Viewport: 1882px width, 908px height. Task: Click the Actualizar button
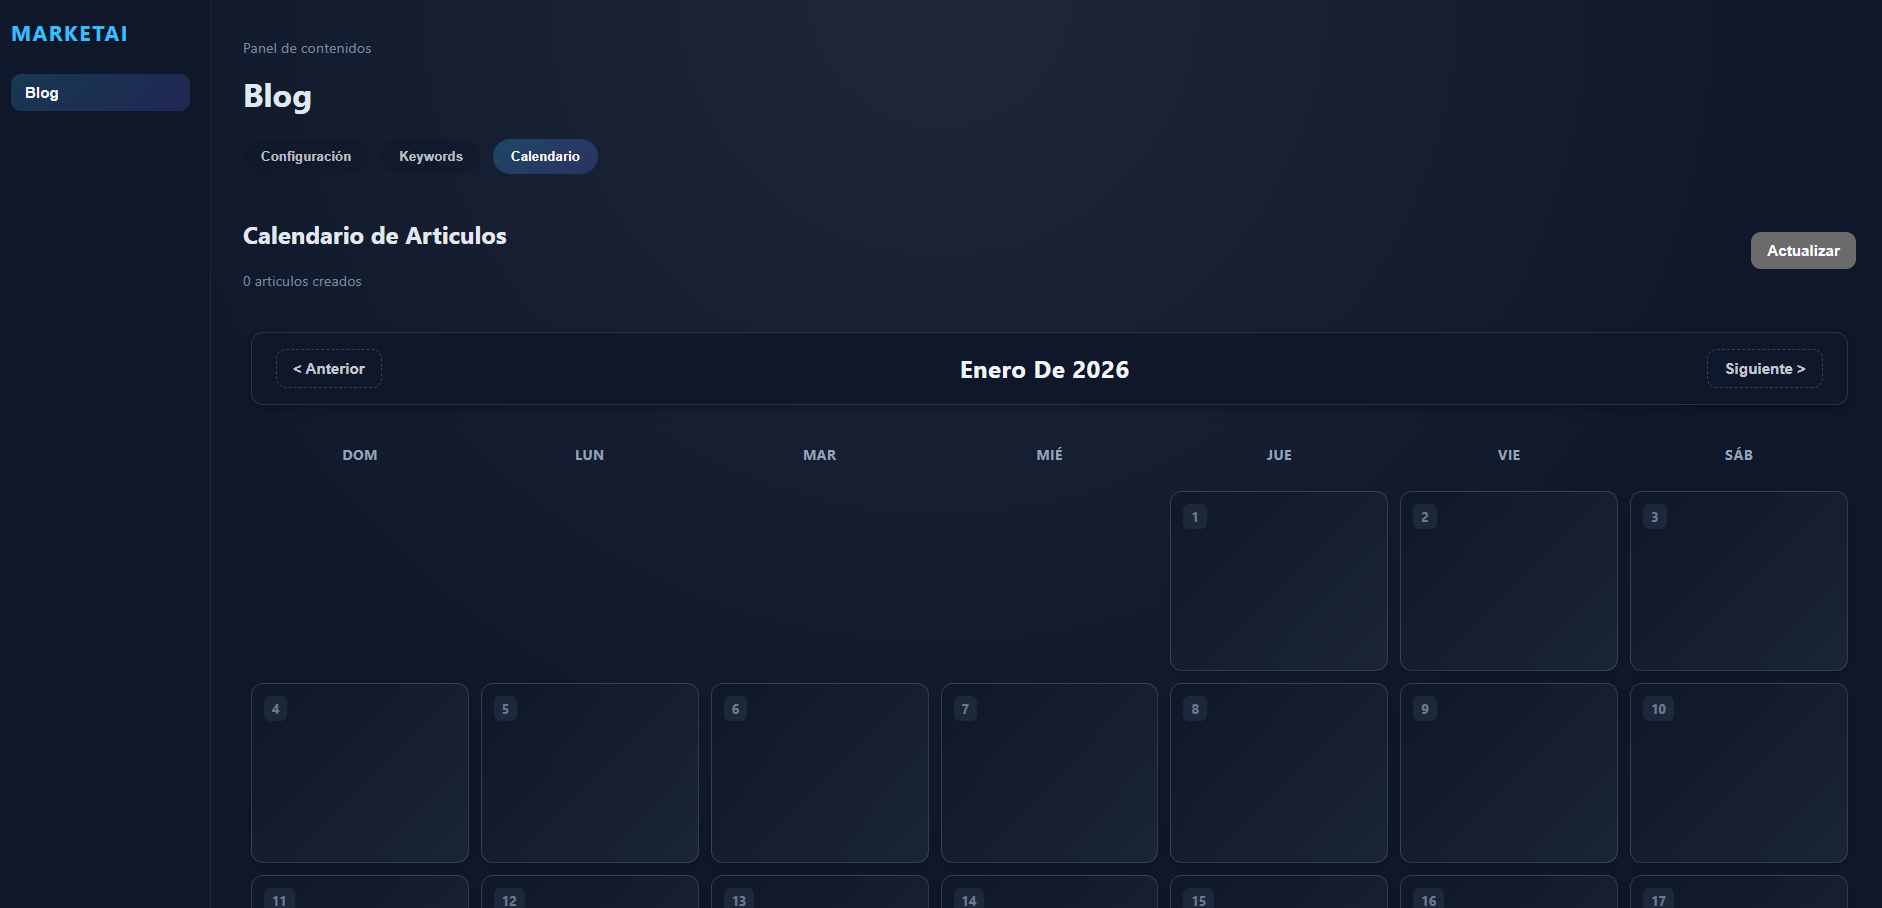(1803, 250)
